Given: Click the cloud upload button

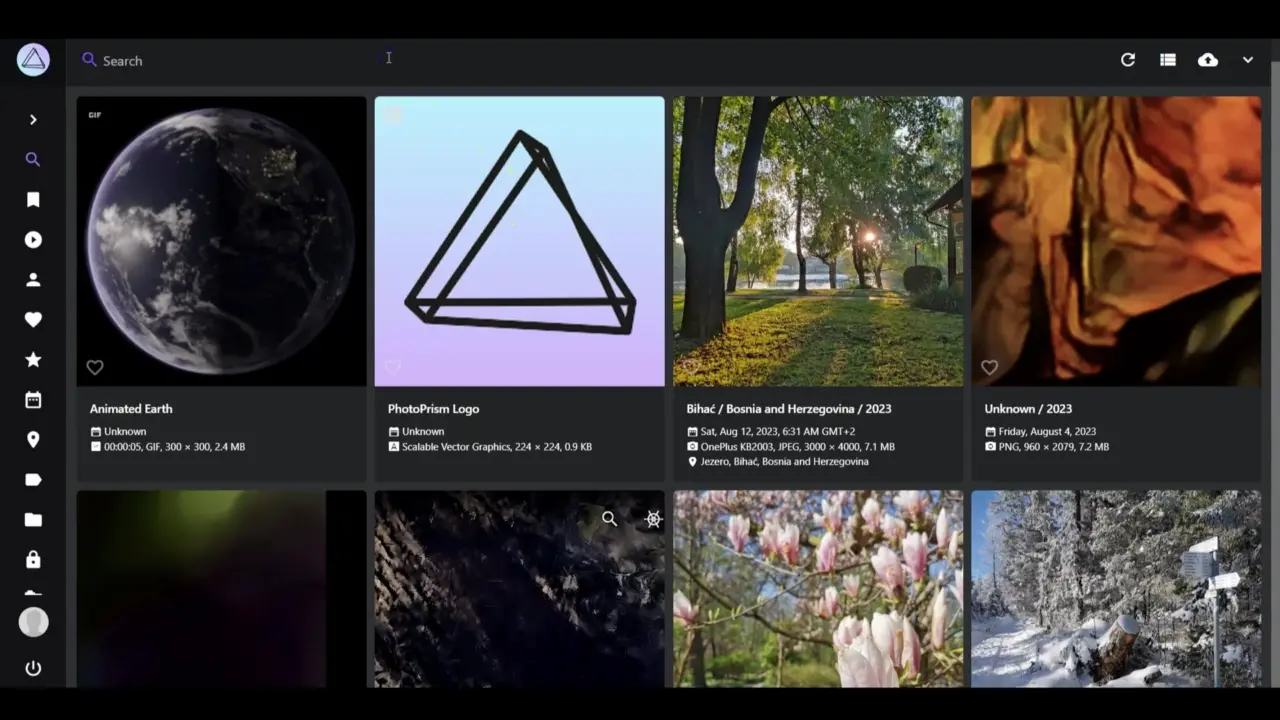Looking at the screenshot, I should point(1208,60).
